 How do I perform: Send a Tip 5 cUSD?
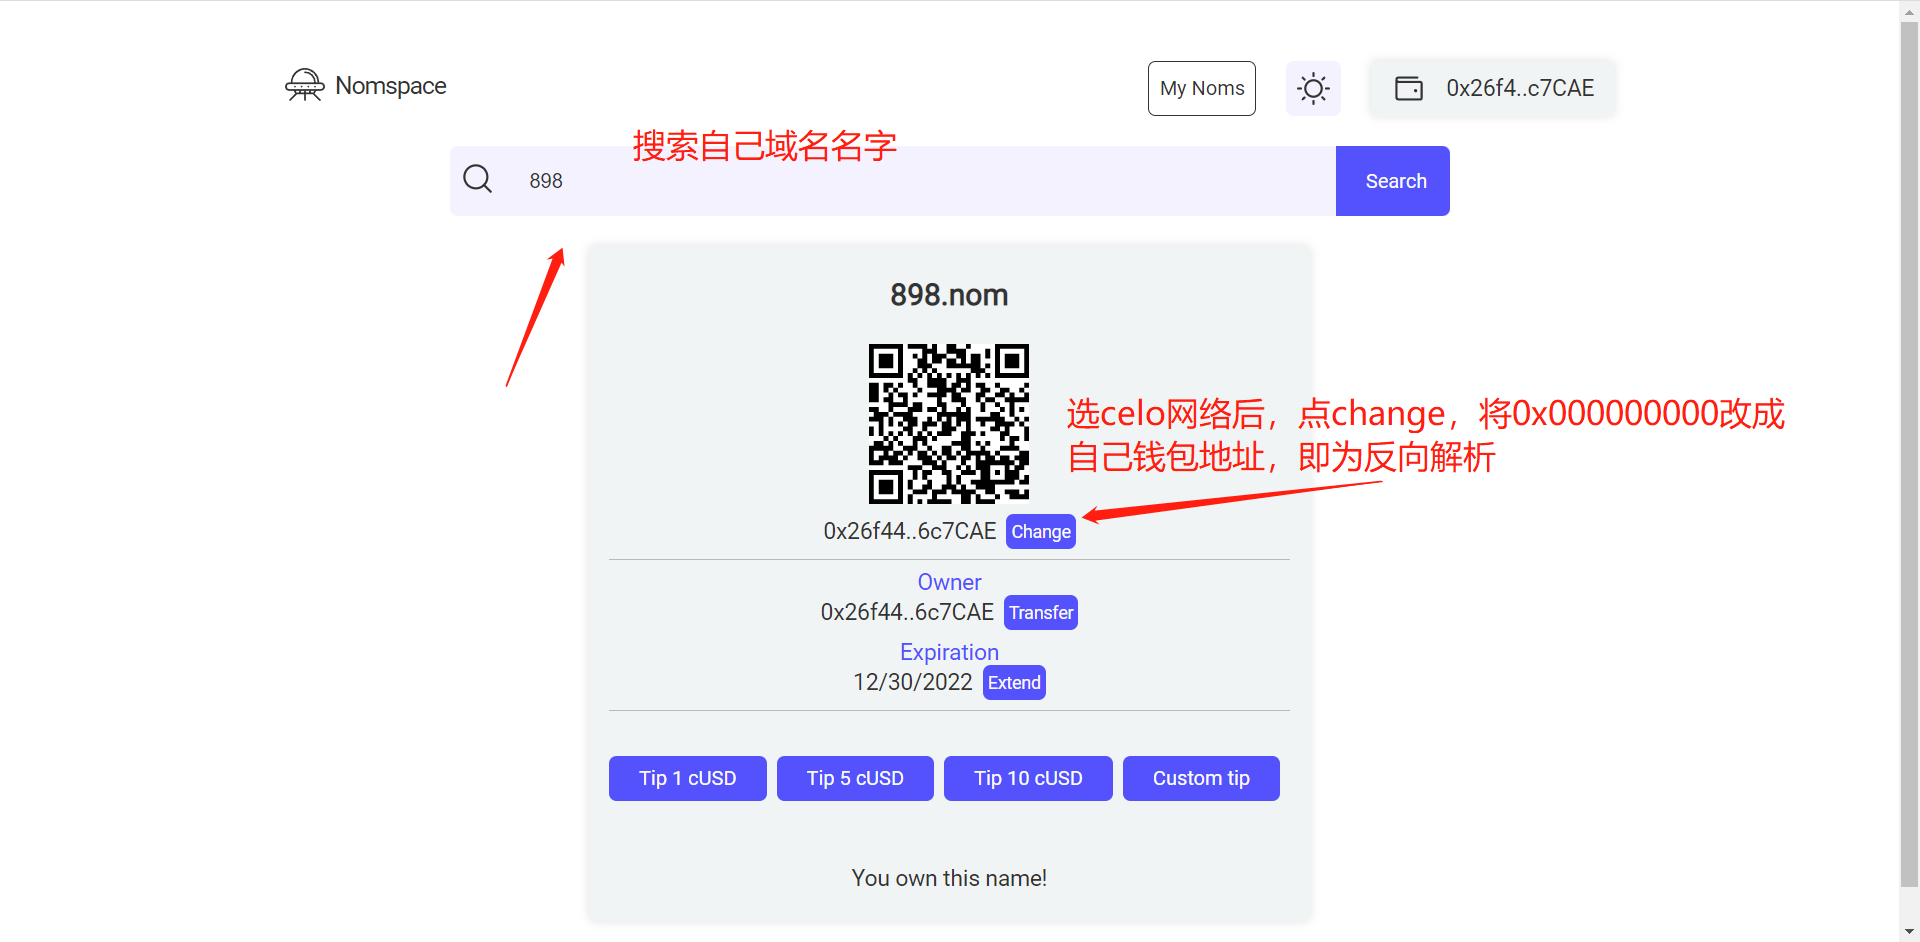(x=855, y=778)
